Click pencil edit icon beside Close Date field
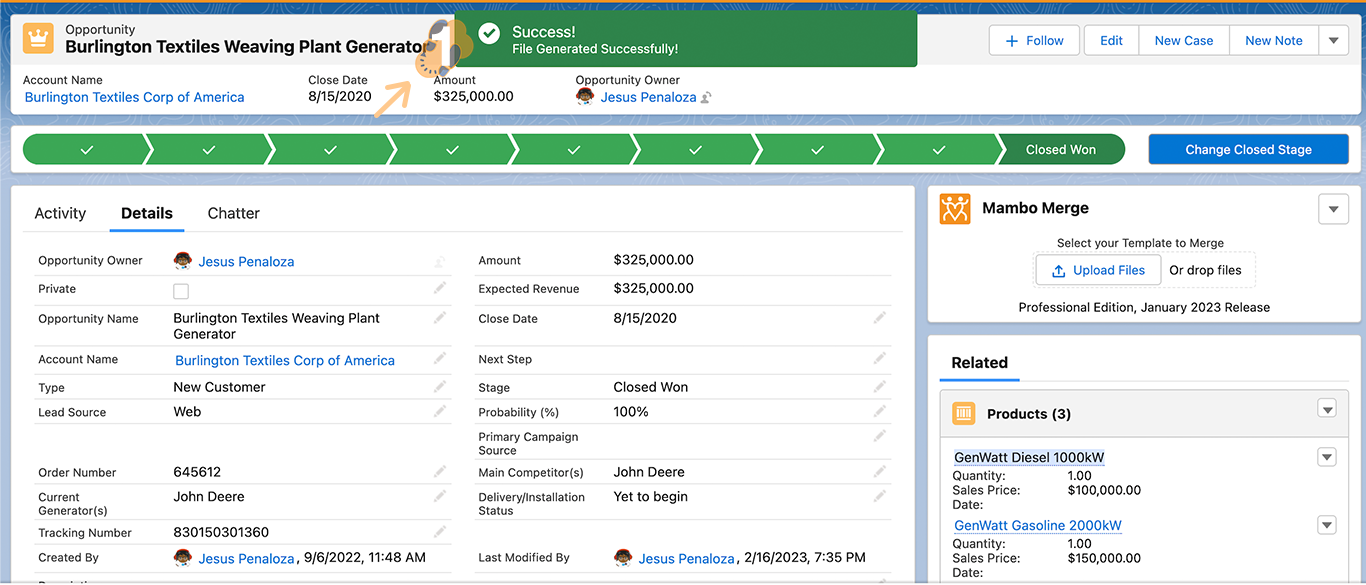This screenshot has width=1366, height=585. (880, 318)
